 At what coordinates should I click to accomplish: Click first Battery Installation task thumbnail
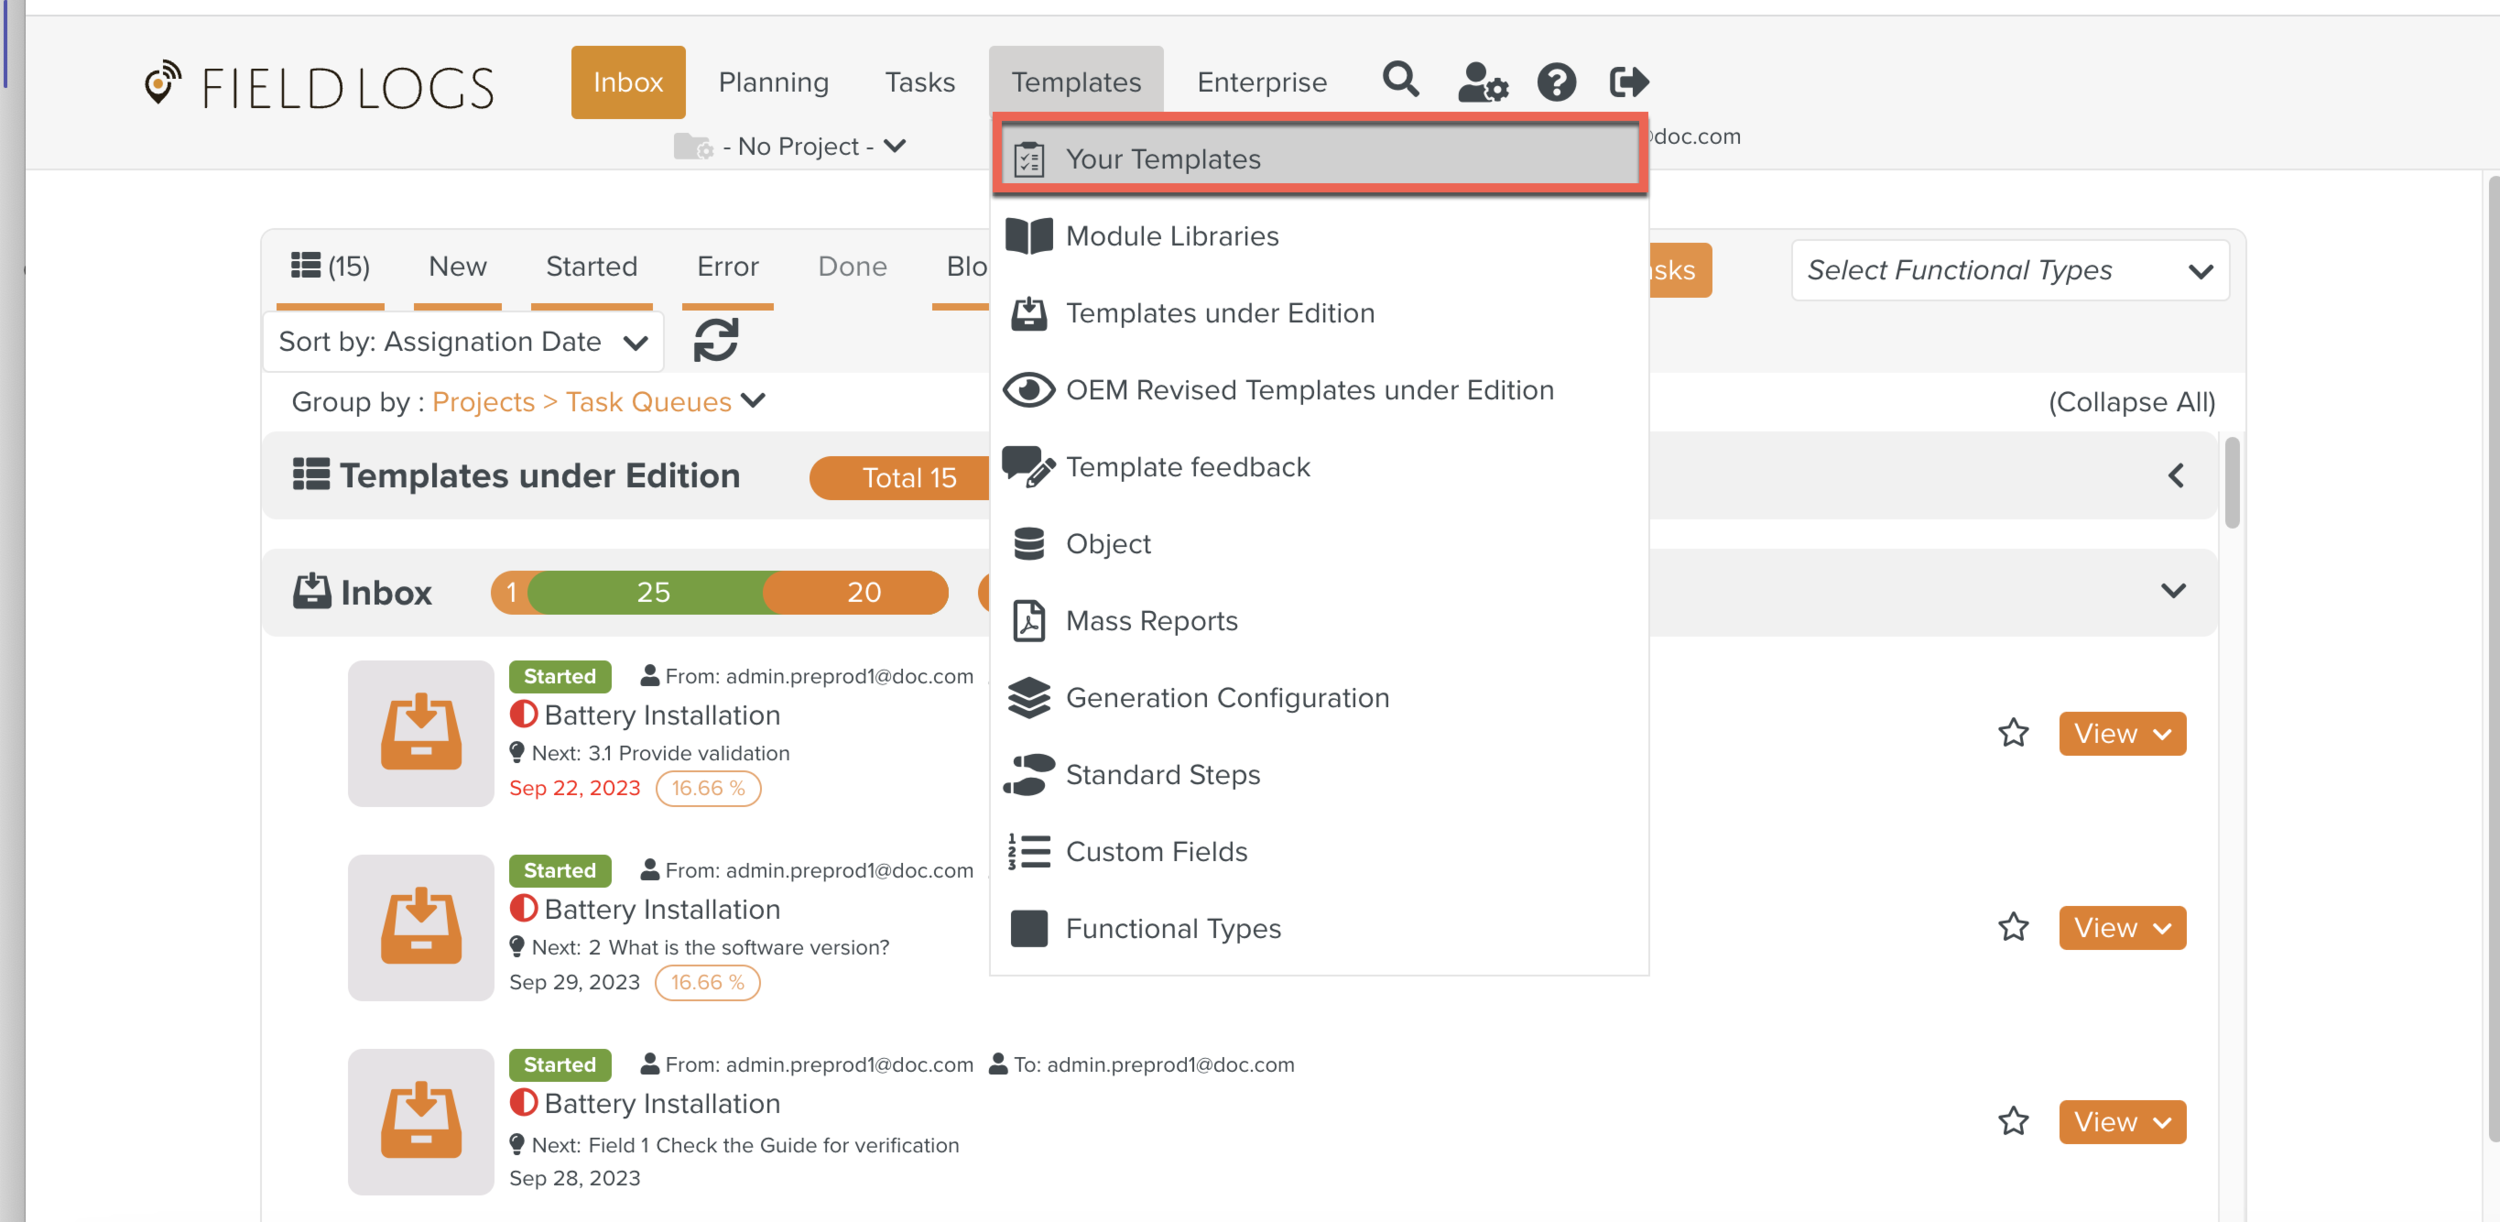point(421,733)
